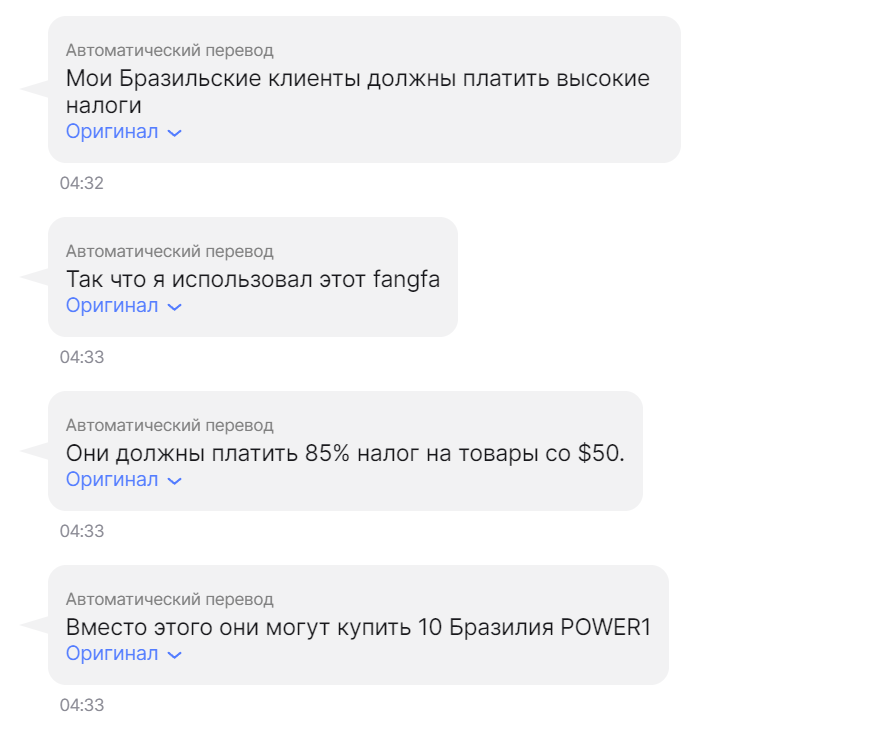Expand chevron next to "Оригинал" in fangfa message
Image resolution: width=875 pixels, height=734 pixels.
pos(175,307)
